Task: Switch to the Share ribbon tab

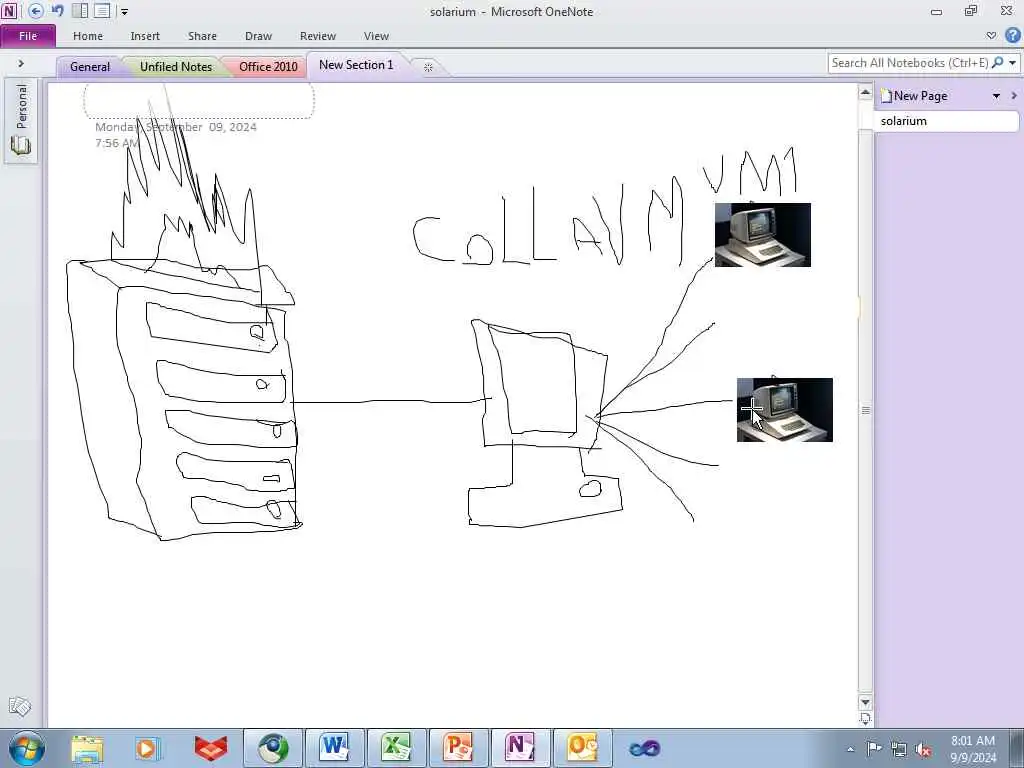Action: [202, 36]
